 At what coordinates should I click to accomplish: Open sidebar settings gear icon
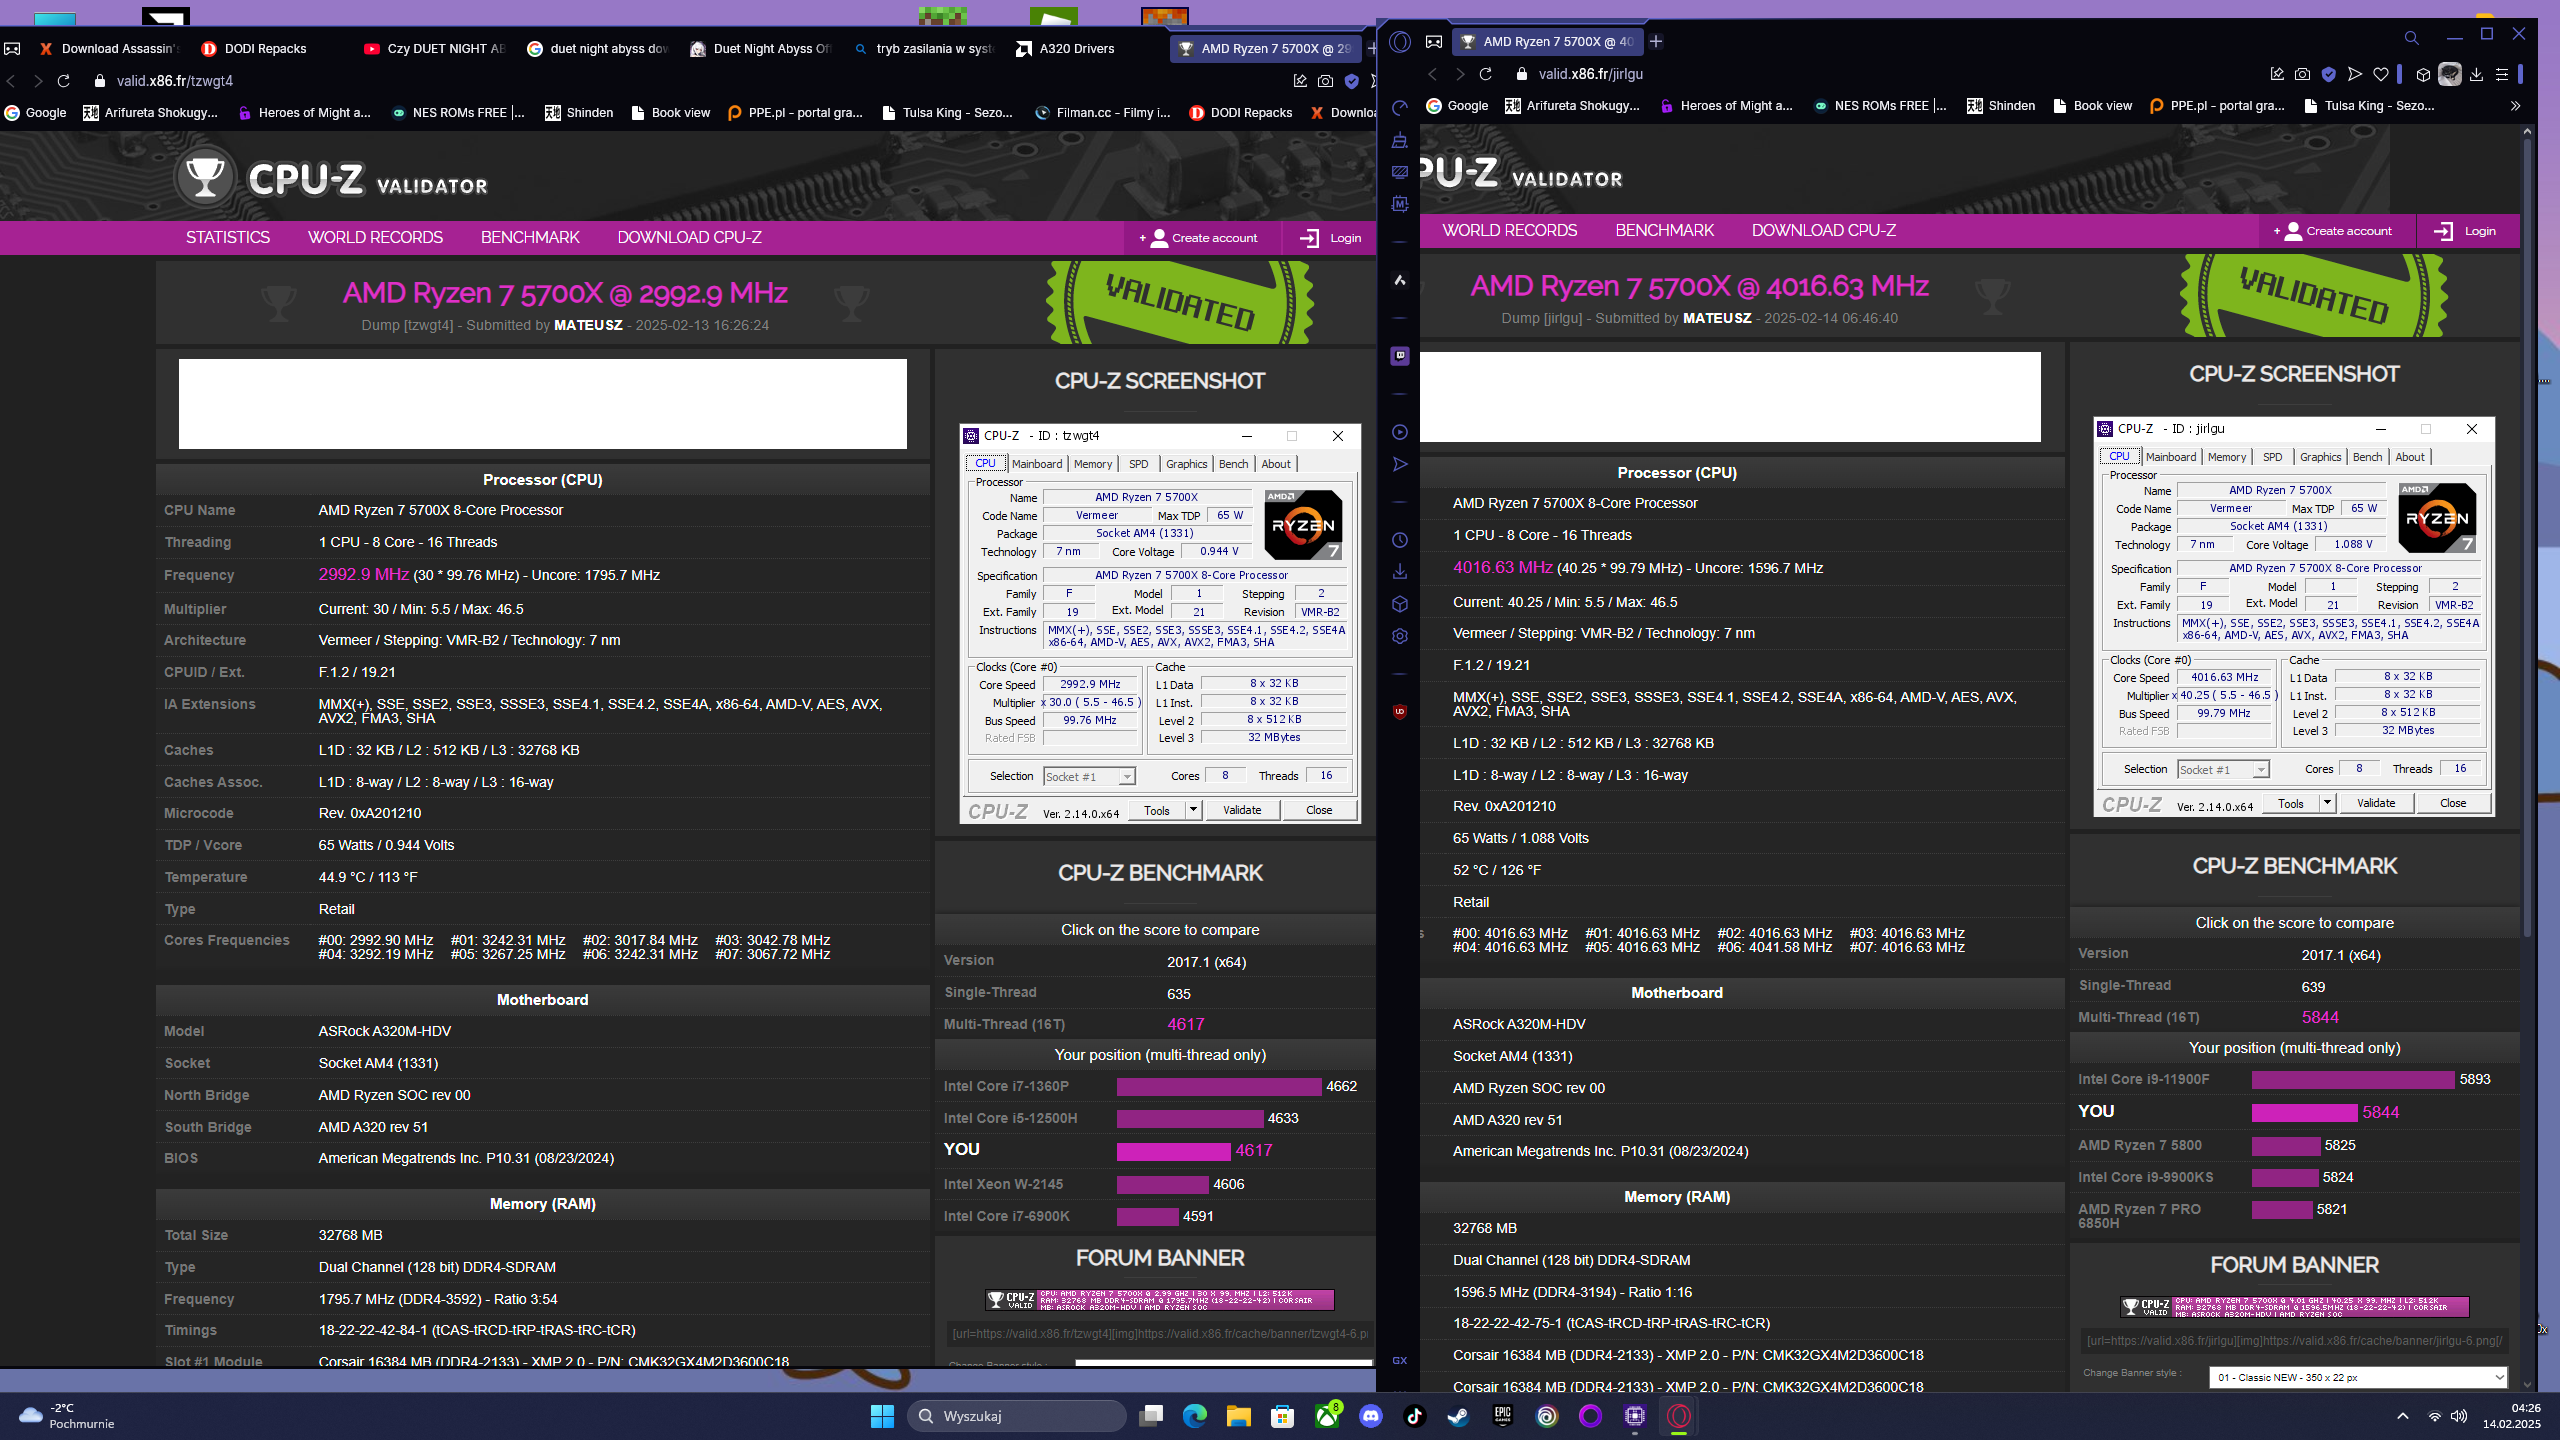pyautogui.click(x=1400, y=636)
